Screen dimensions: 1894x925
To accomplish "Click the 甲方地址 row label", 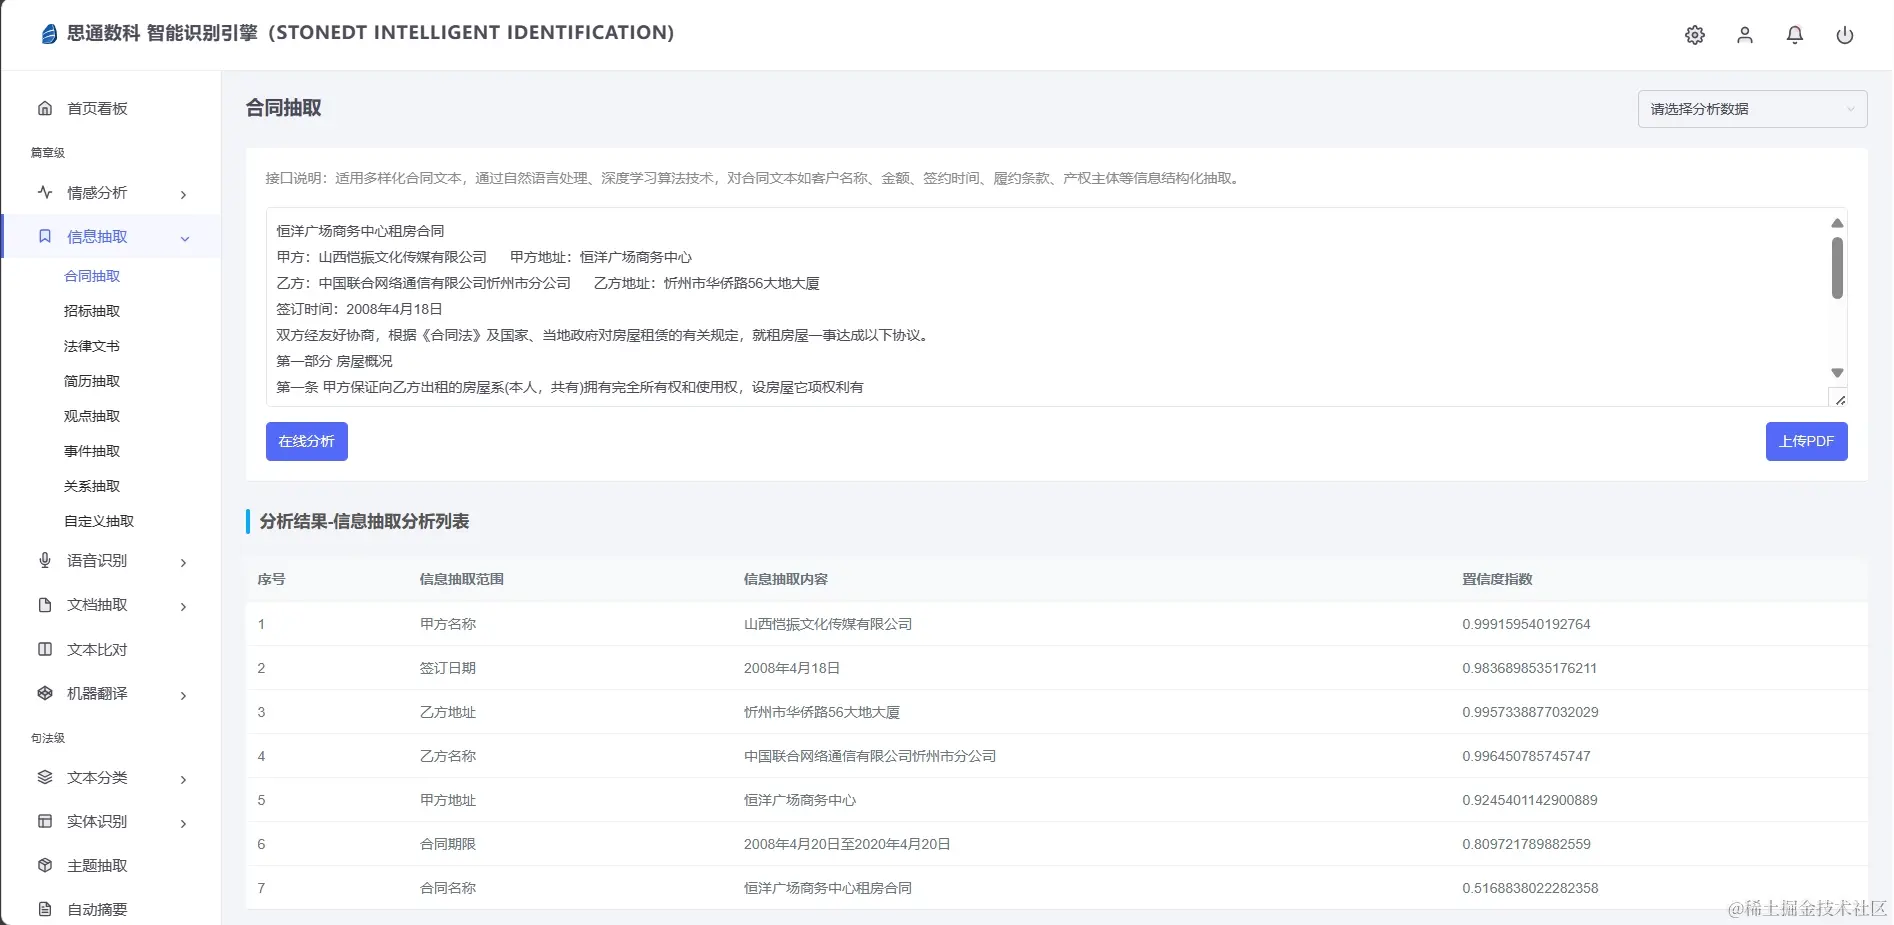I will (447, 800).
